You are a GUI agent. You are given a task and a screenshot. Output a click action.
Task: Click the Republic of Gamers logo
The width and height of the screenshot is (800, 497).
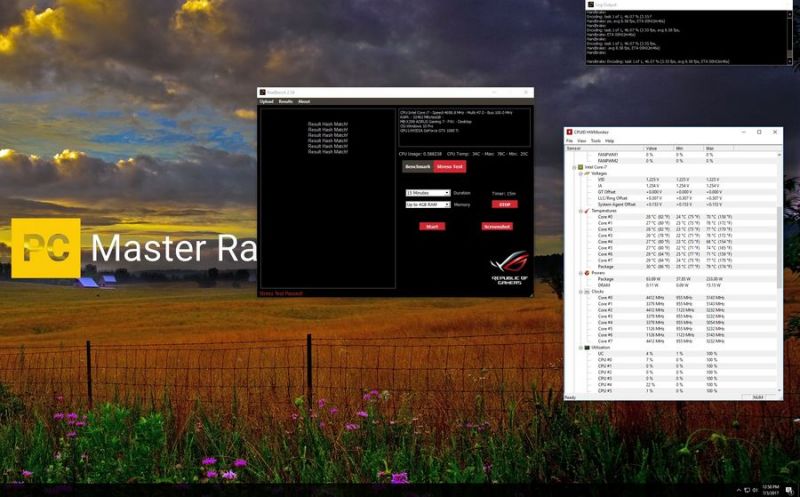(509, 268)
